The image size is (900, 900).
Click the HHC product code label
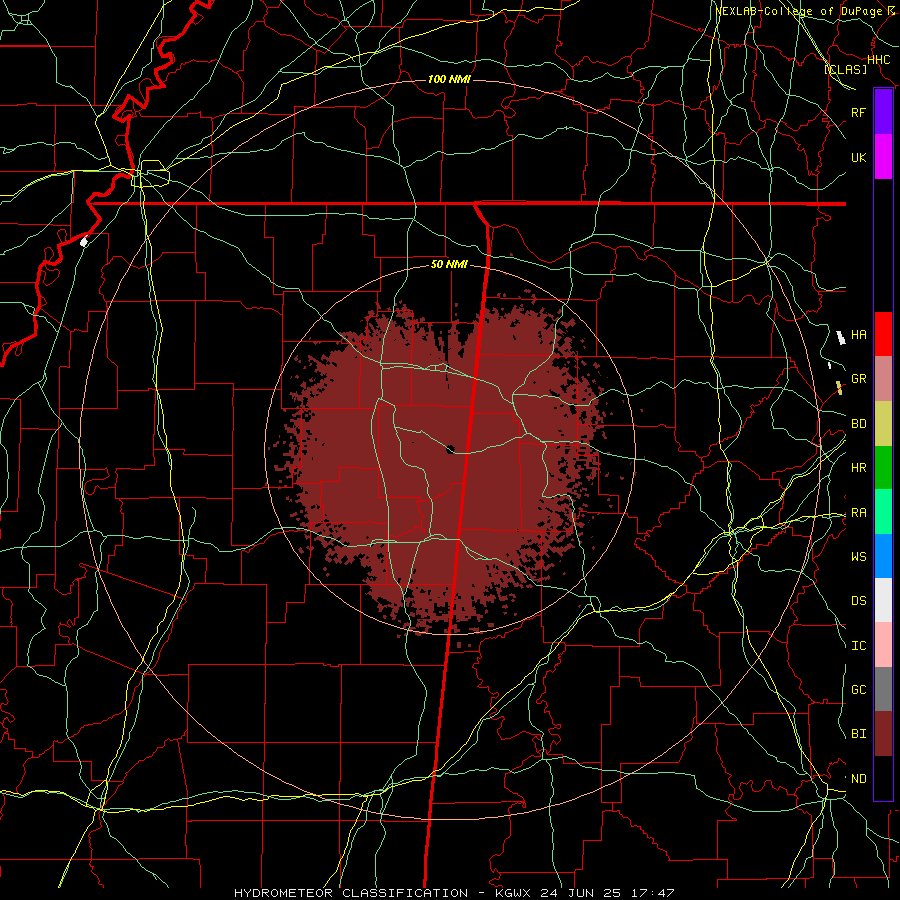point(878,60)
